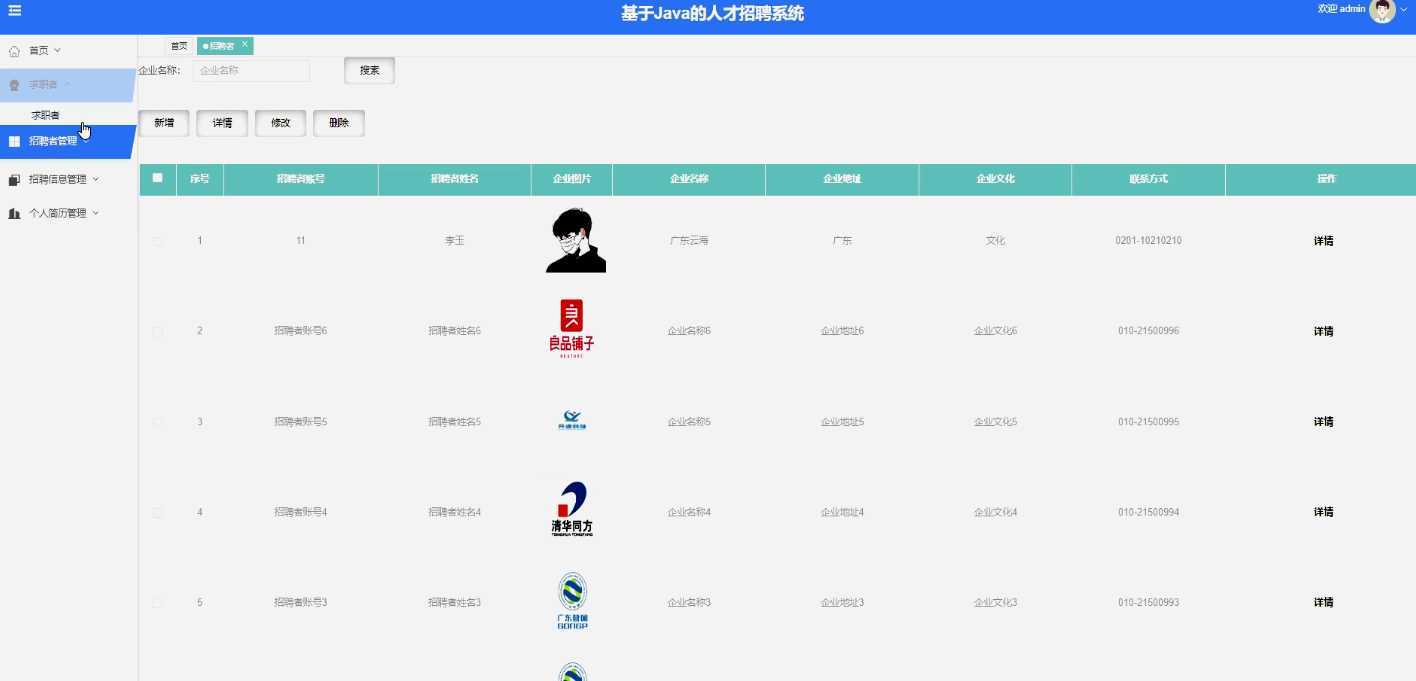Click the 搜索 button
1416x681 pixels.
point(370,70)
